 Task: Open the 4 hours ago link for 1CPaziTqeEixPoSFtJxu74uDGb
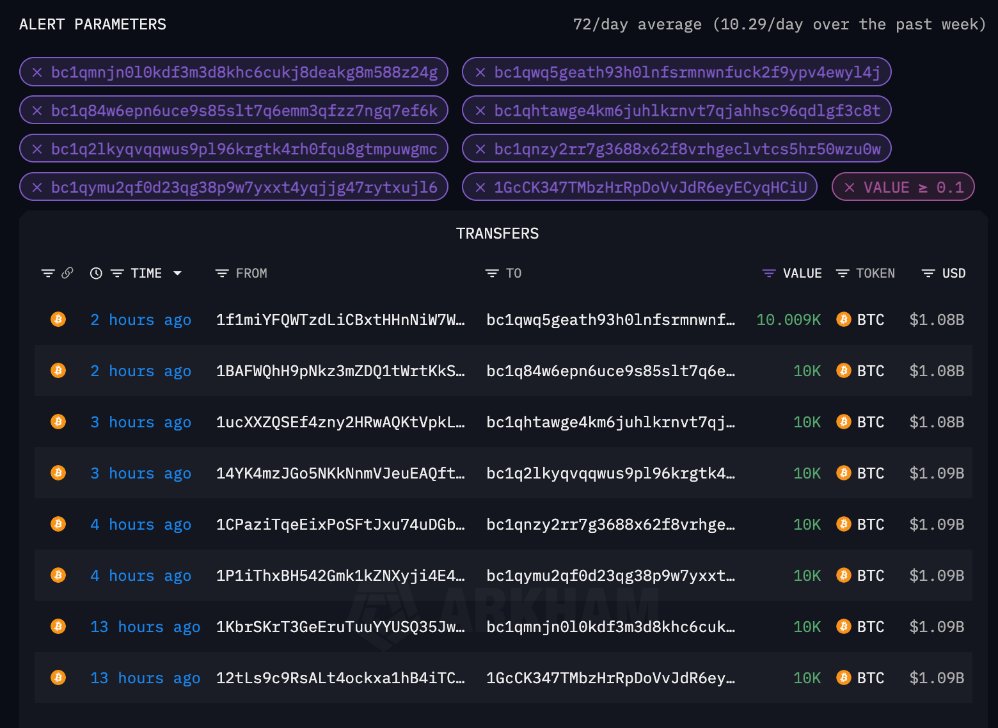click(141, 524)
